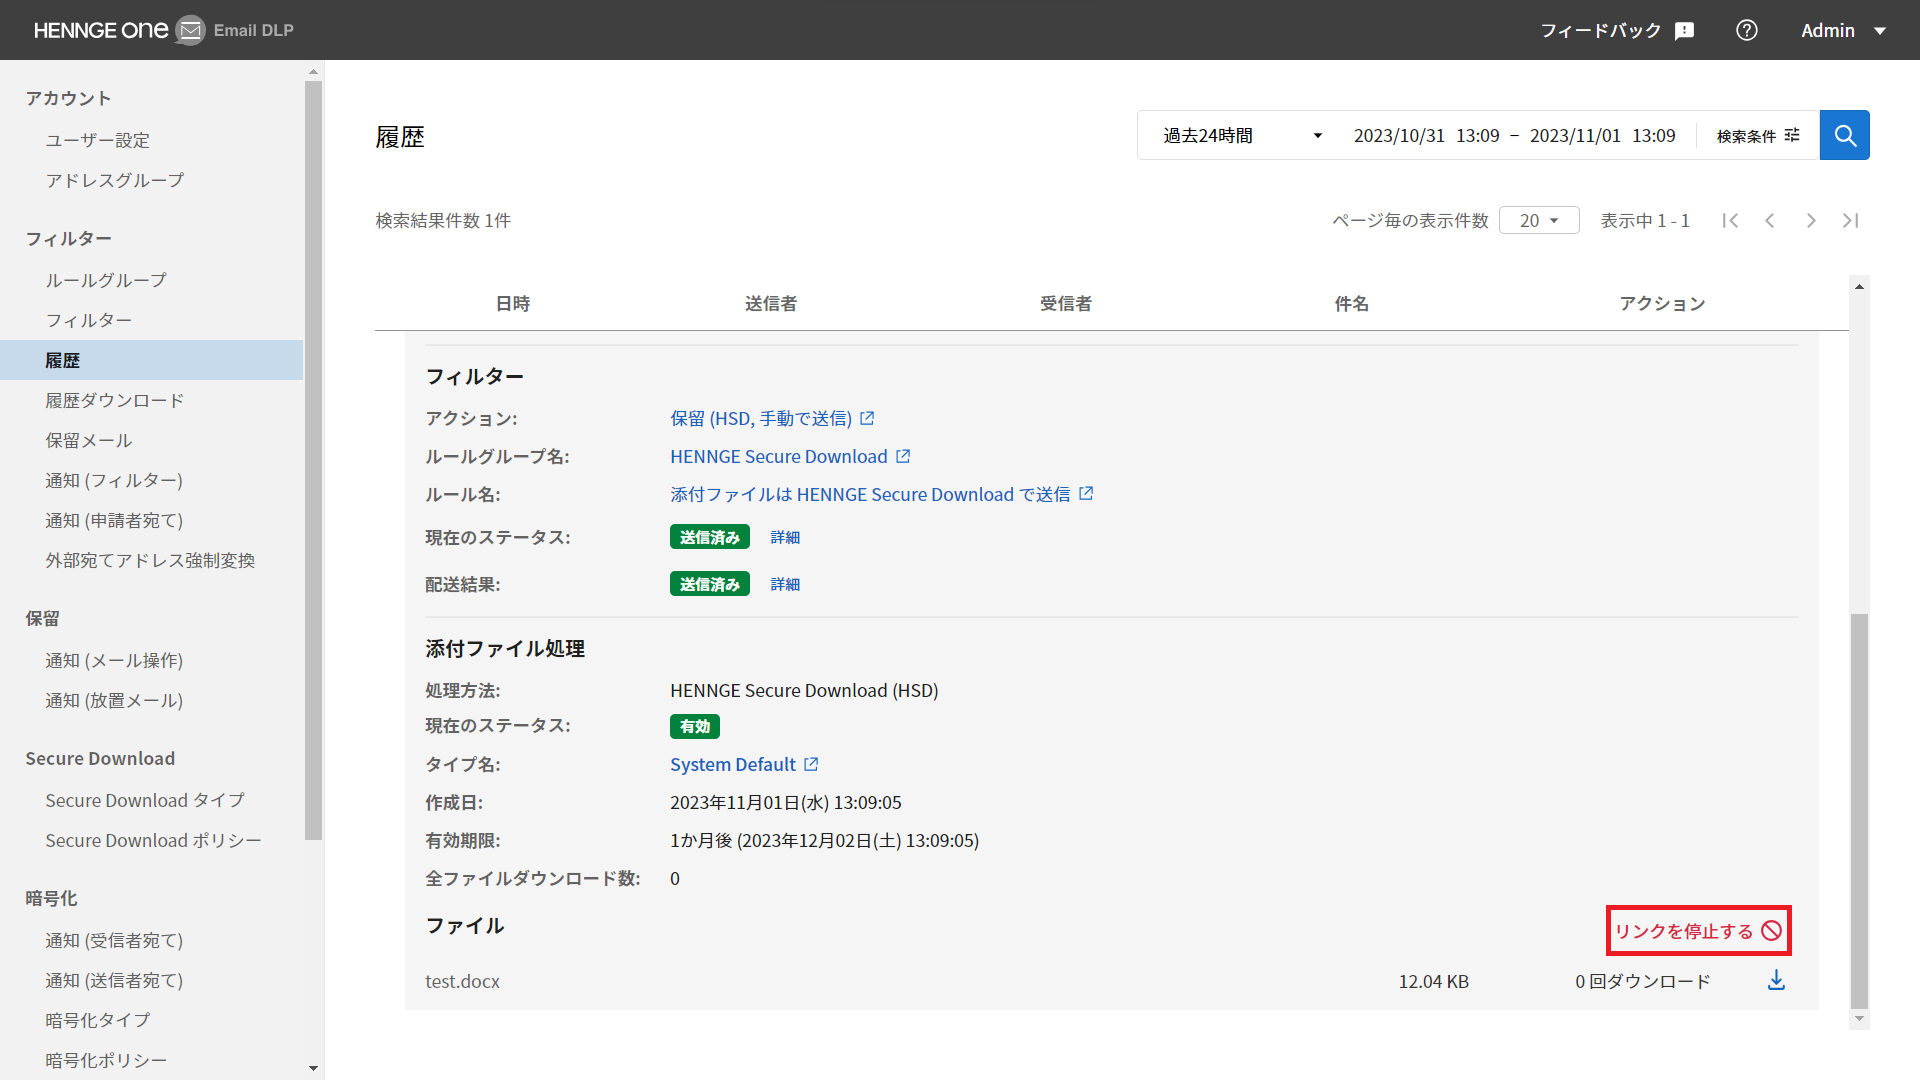Go to first page of results

pyautogui.click(x=1730, y=220)
